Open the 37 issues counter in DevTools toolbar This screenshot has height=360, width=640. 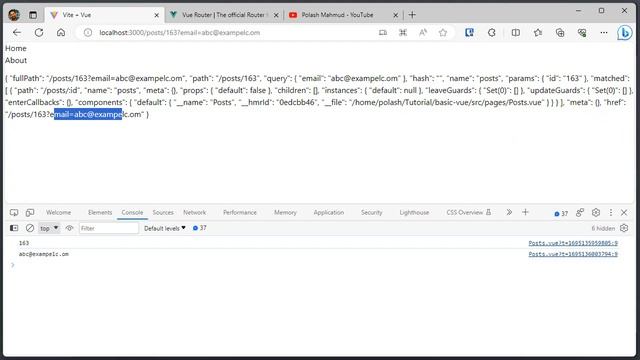[x=561, y=213]
